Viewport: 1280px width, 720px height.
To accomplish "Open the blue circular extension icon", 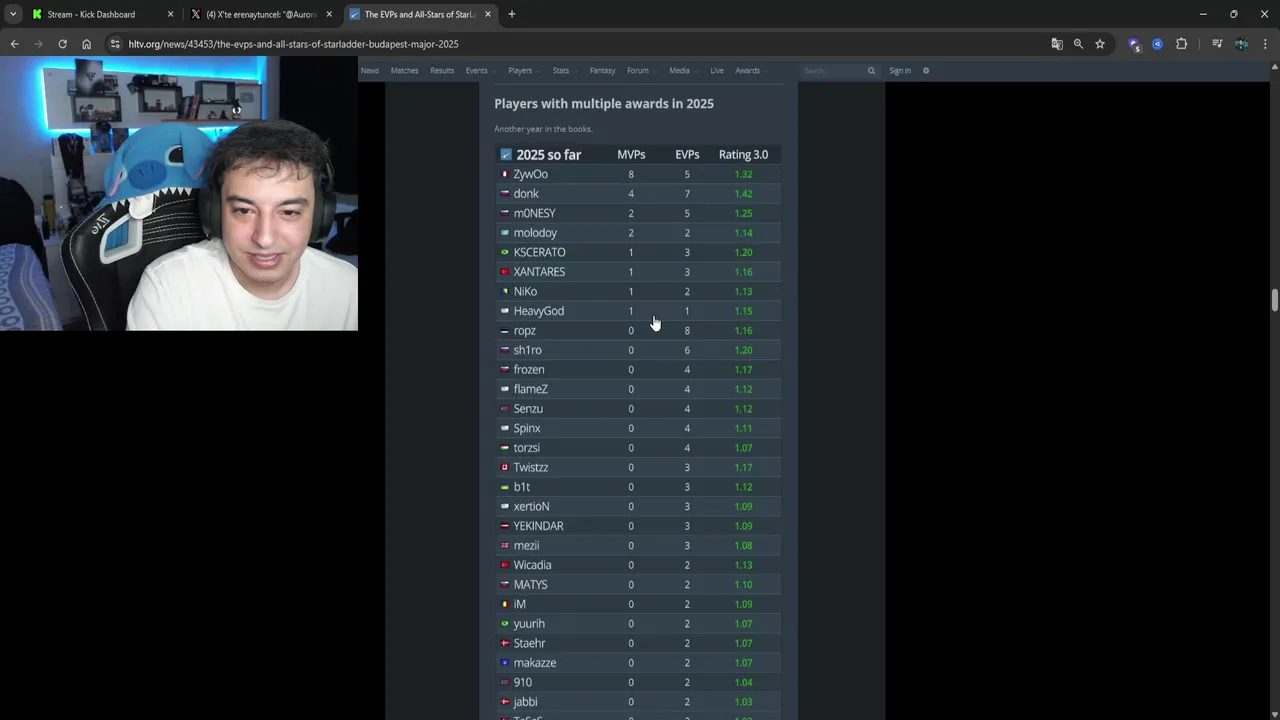I will tap(1157, 44).
